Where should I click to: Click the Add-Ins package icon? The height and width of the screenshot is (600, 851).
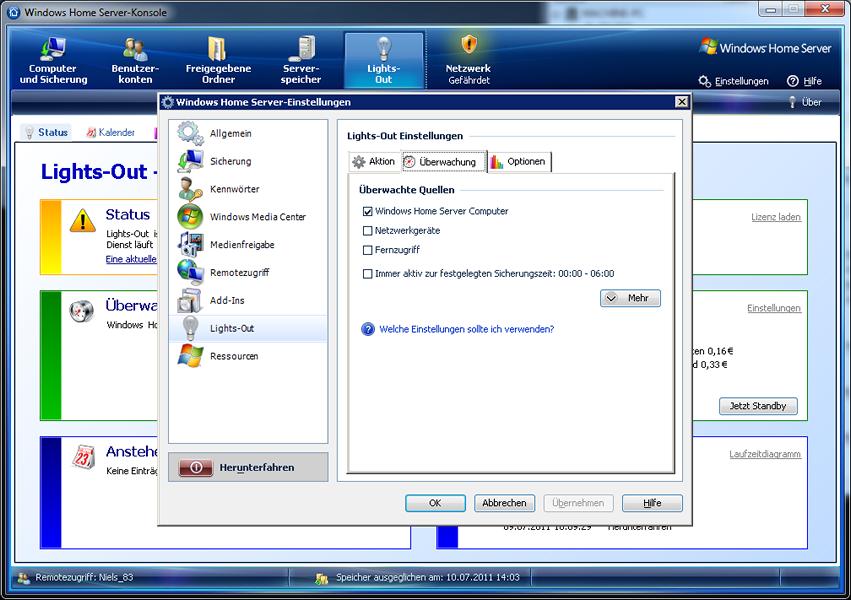[190, 300]
